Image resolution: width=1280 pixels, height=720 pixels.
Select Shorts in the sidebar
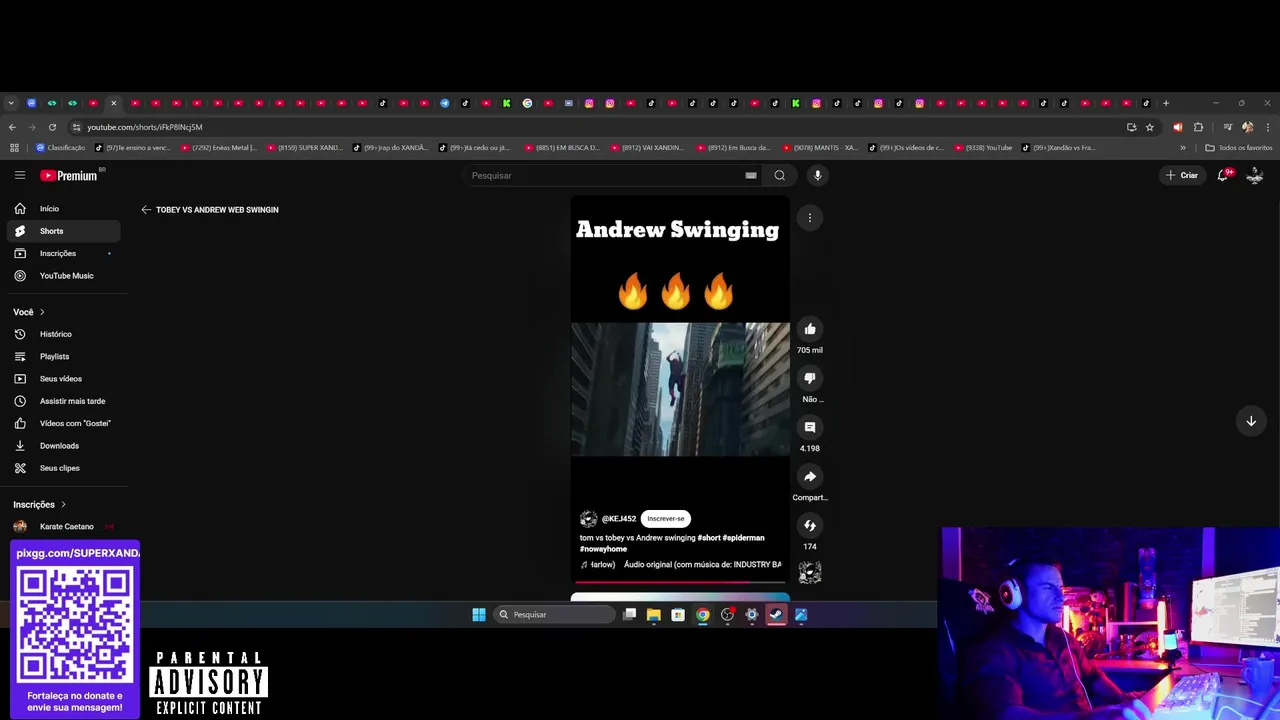tap(63, 231)
